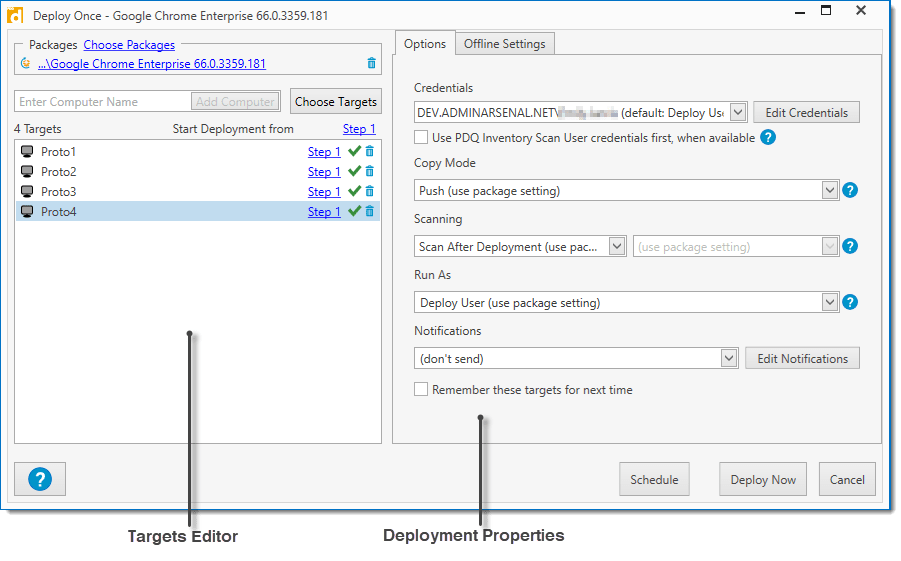
Task: Click the Add Computer button
Action: point(235,102)
